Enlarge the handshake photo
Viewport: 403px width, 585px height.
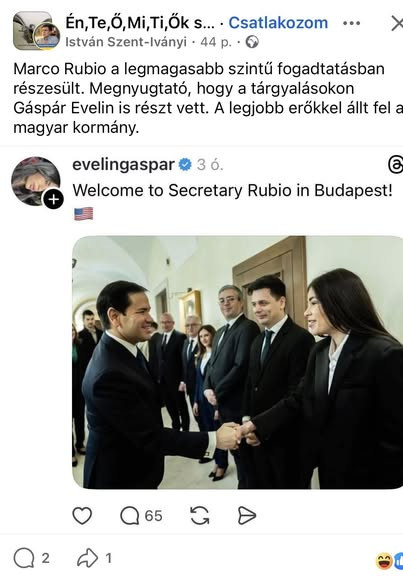click(237, 362)
